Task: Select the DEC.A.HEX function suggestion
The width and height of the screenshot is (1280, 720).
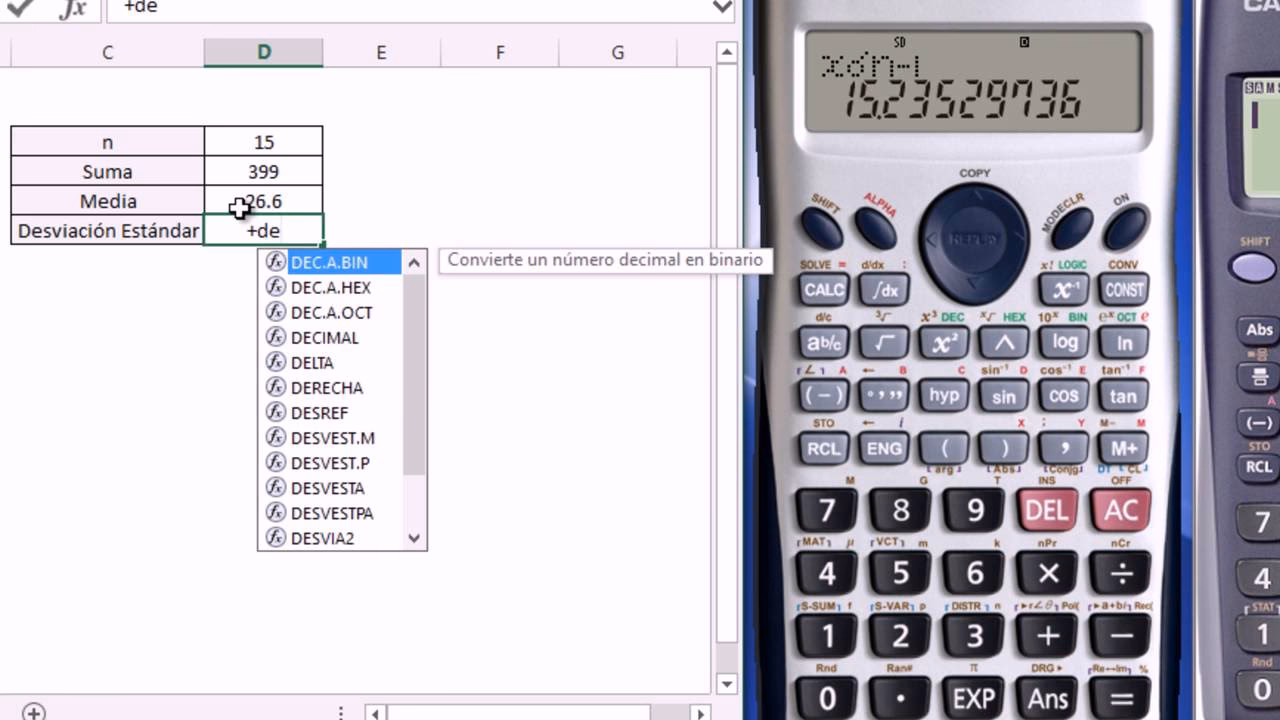Action: pos(333,287)
